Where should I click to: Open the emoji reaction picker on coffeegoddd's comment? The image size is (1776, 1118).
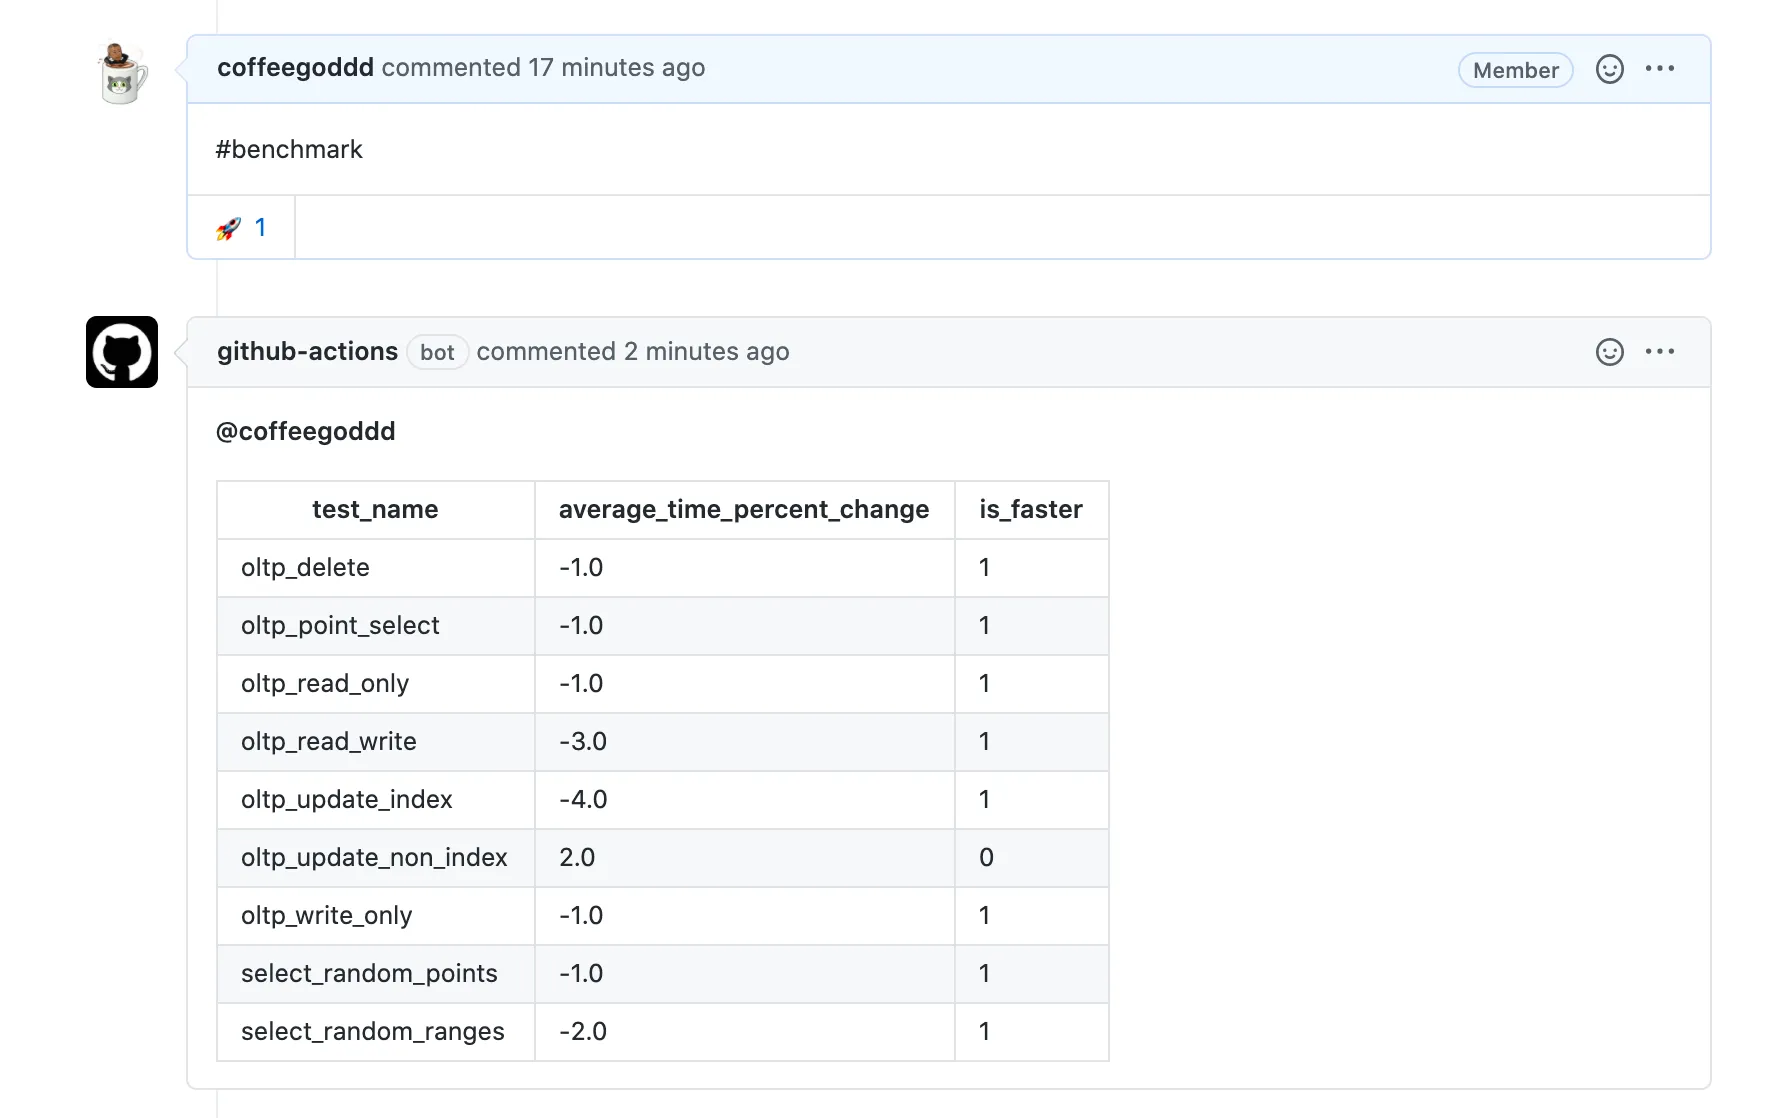(1609, 69)
